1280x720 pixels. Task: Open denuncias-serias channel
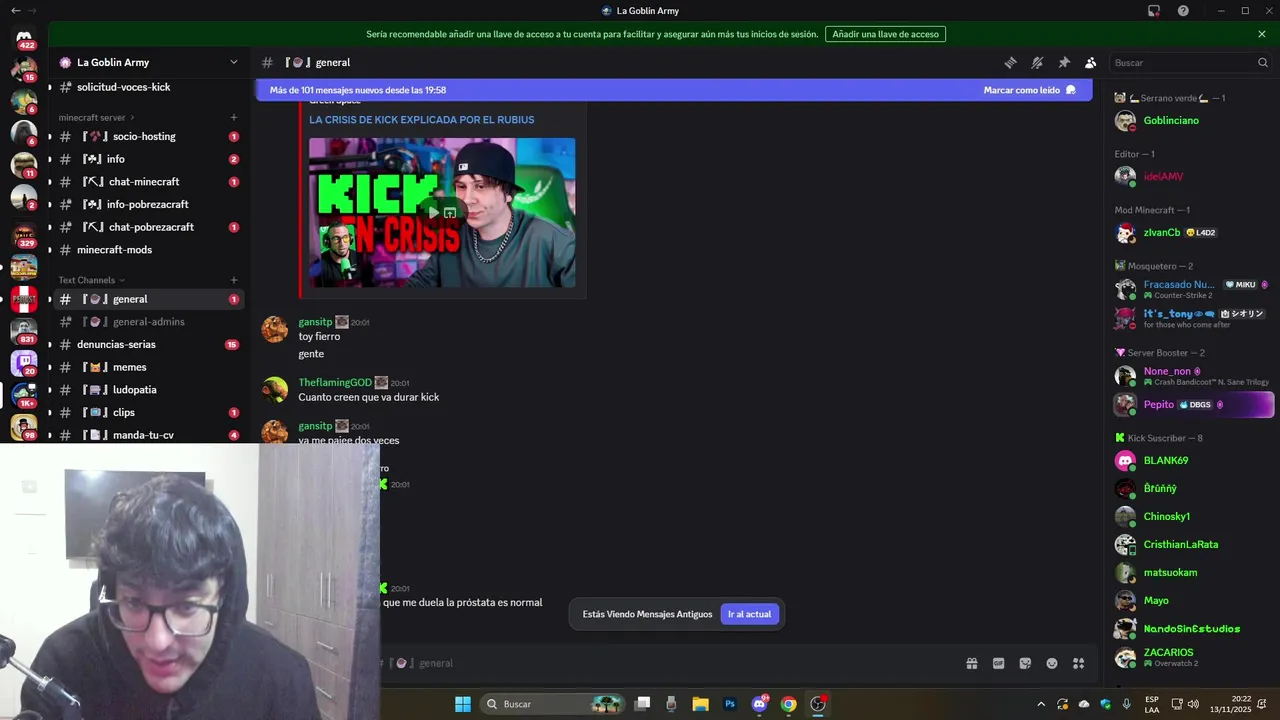coord(148,344)
